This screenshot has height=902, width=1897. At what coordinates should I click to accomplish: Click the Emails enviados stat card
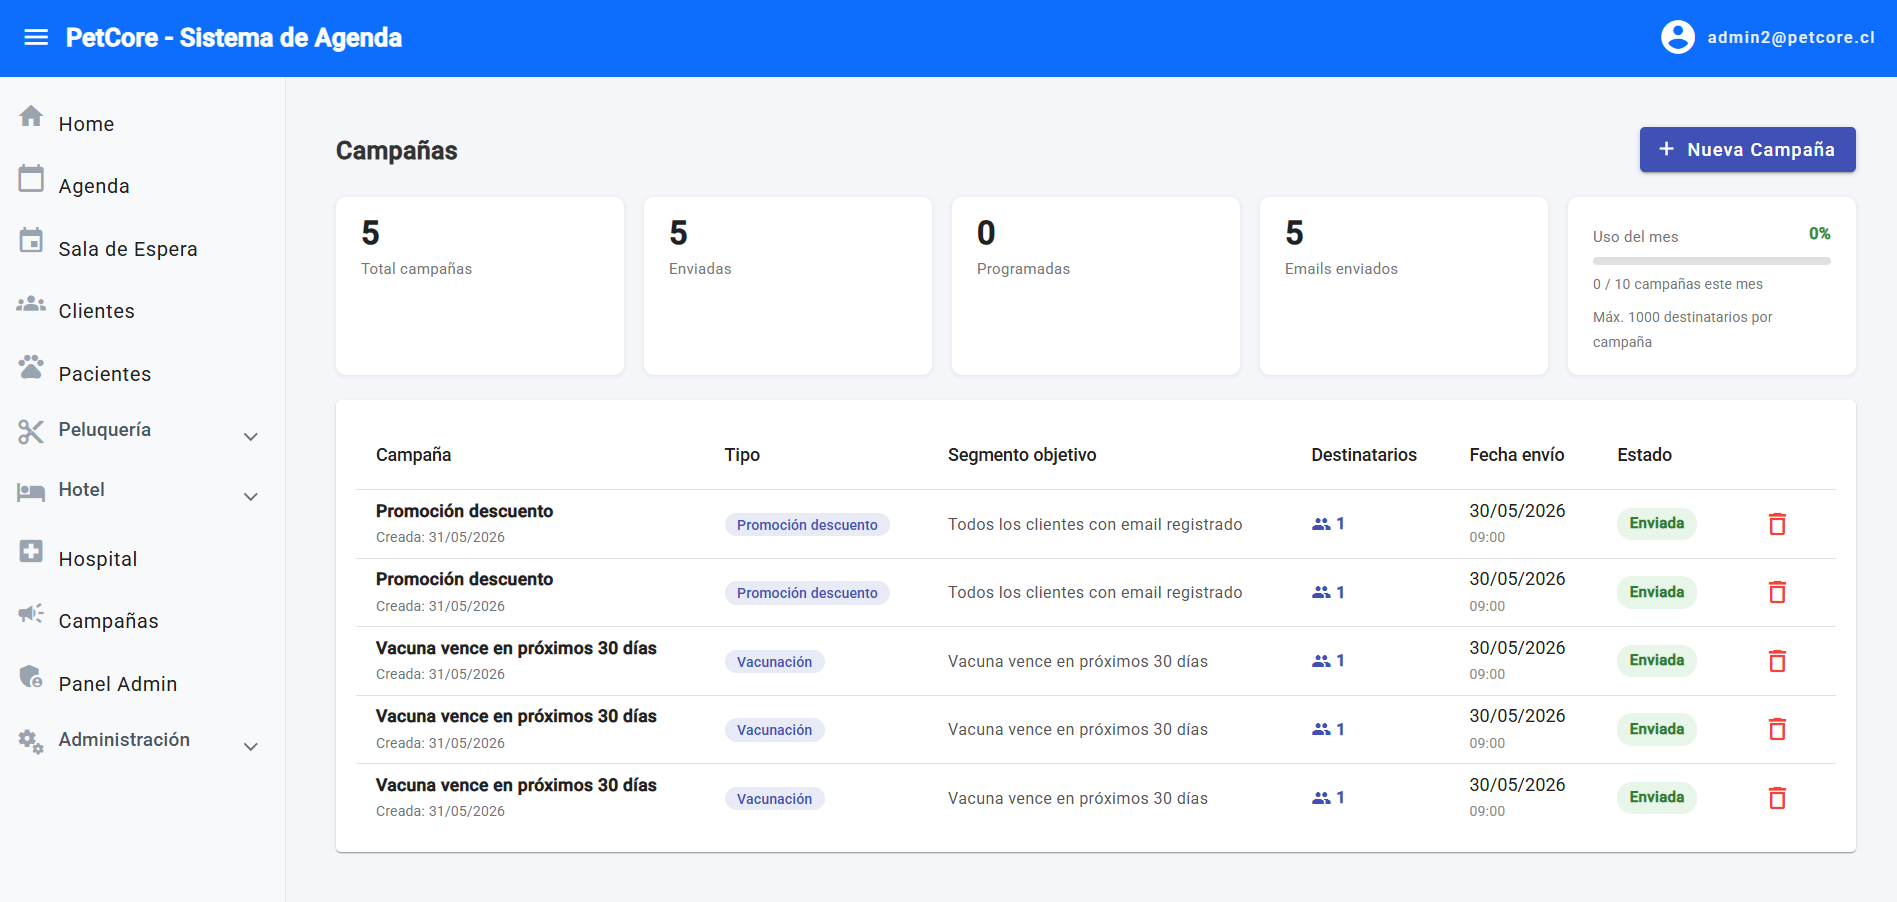tap(1403, 286)
